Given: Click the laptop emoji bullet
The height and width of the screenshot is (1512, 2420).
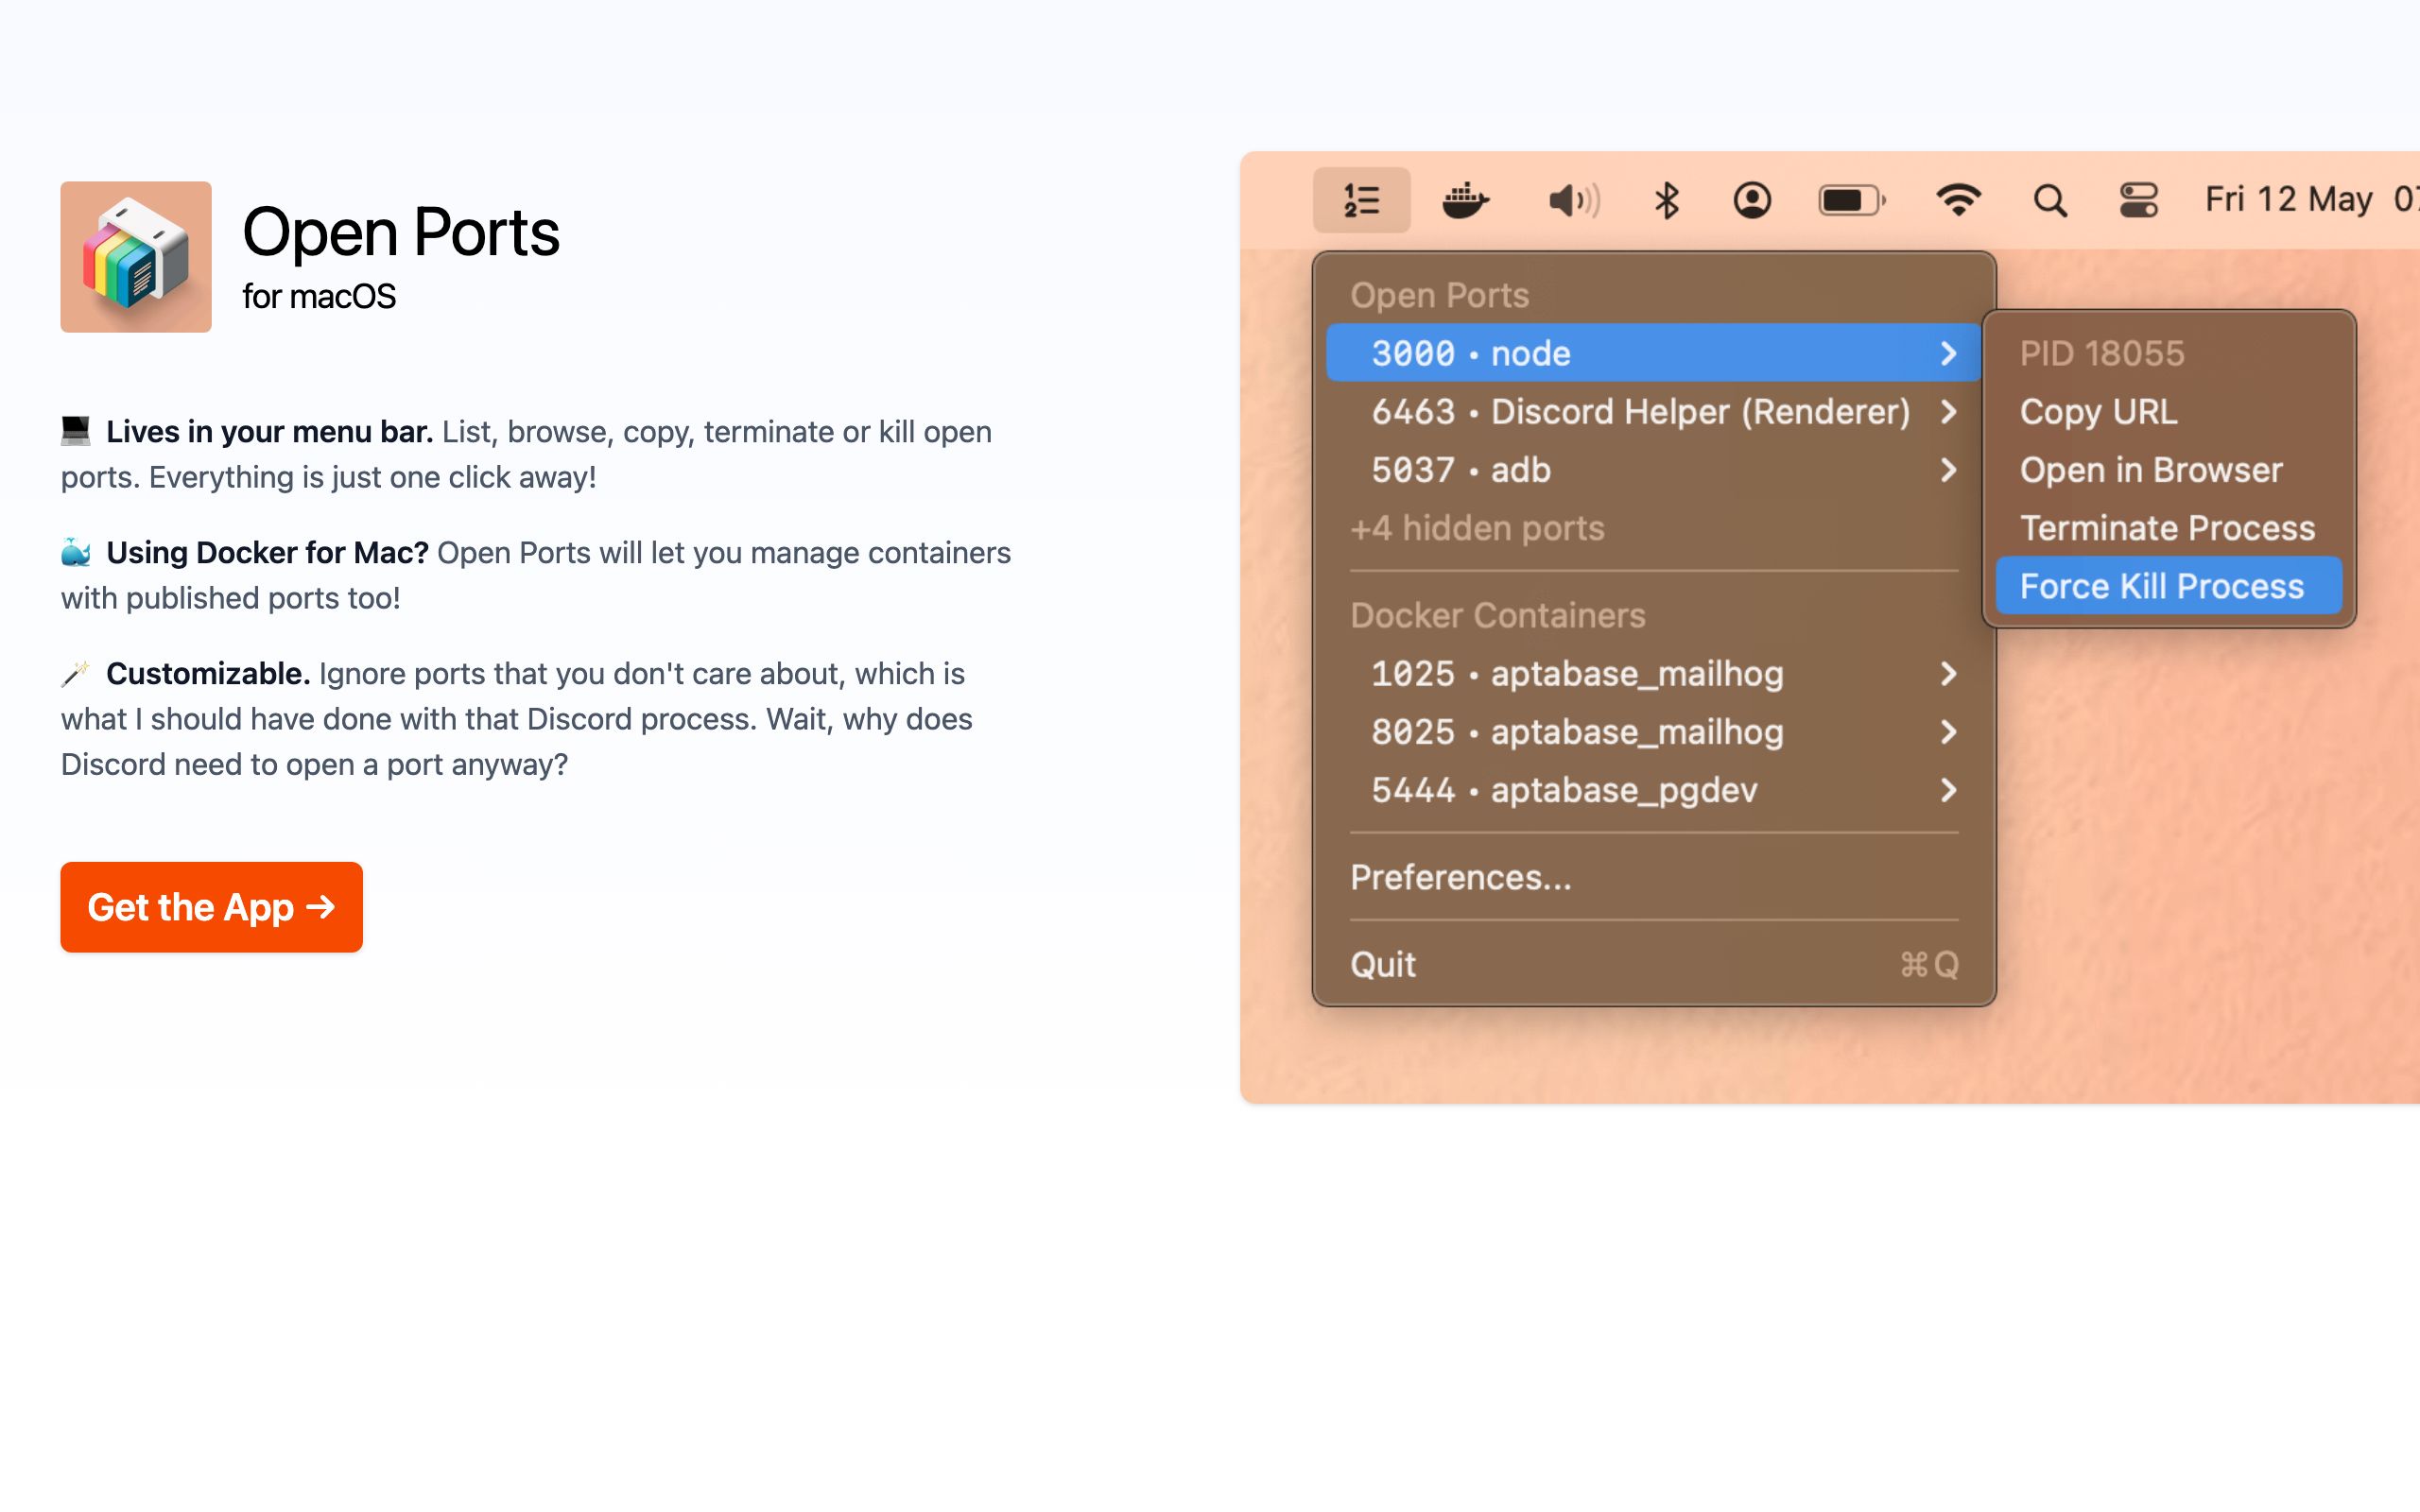Looking at the screenshot, I should click(x=76, y=431).
